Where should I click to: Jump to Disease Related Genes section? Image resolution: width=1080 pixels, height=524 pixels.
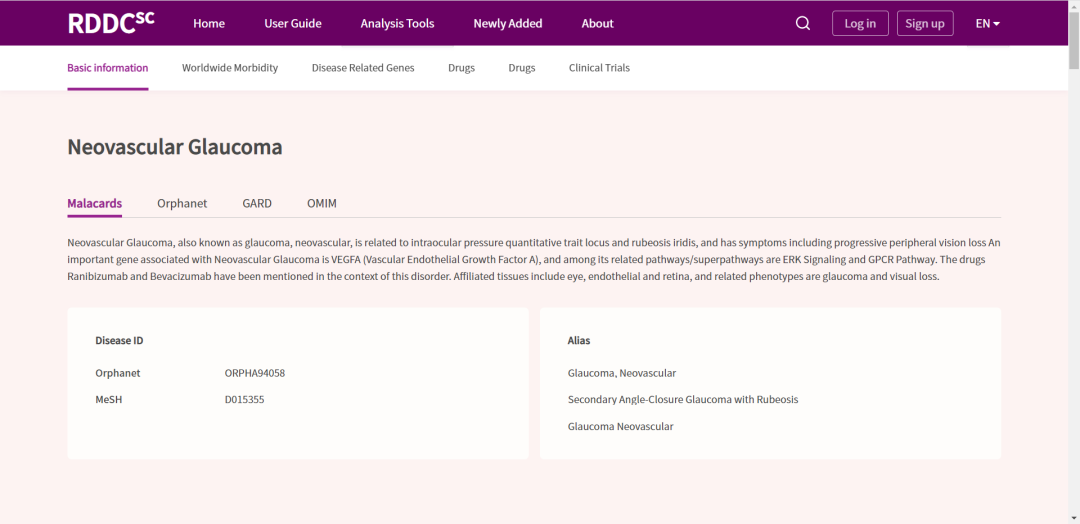[x=363, y=68]
